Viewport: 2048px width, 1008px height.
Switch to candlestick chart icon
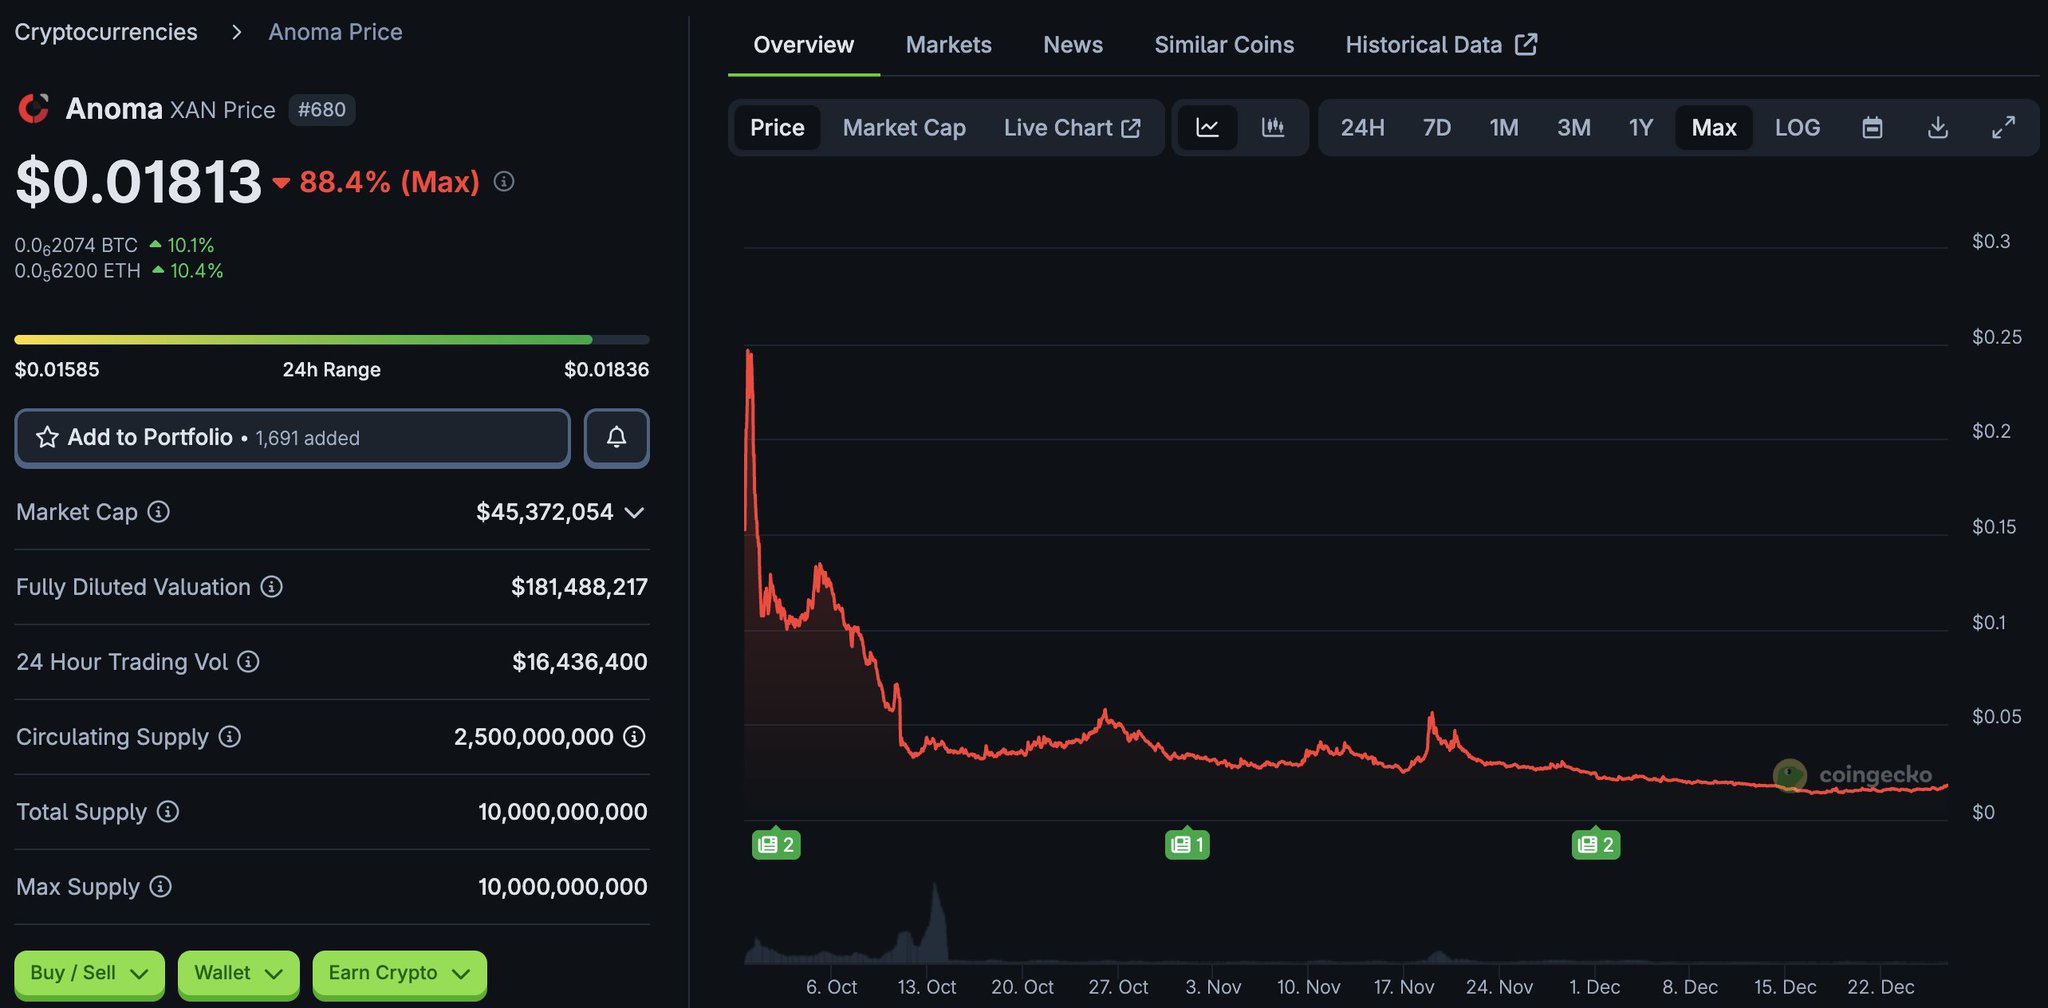point(1273,128)
